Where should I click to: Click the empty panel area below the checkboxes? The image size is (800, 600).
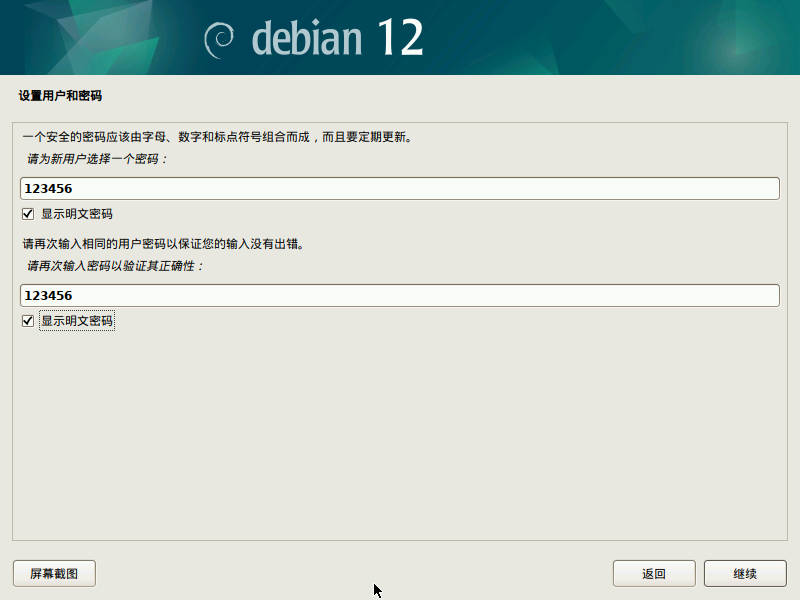pos(400,434)
